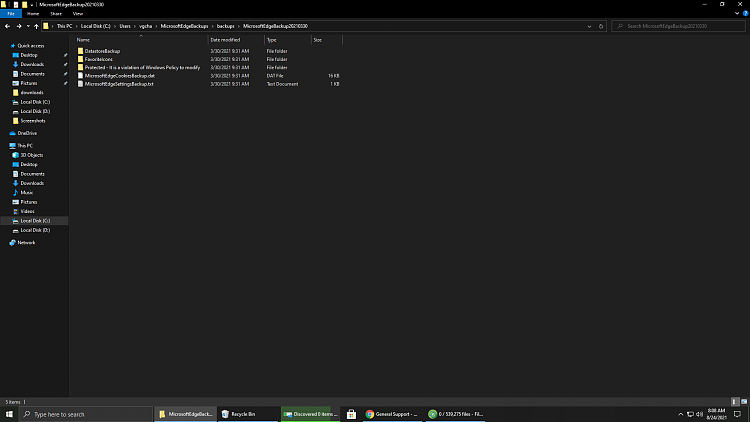Screen dimensions: 750x422
Task: Sort files by Date modified column
Action: (x=225, y=40)
